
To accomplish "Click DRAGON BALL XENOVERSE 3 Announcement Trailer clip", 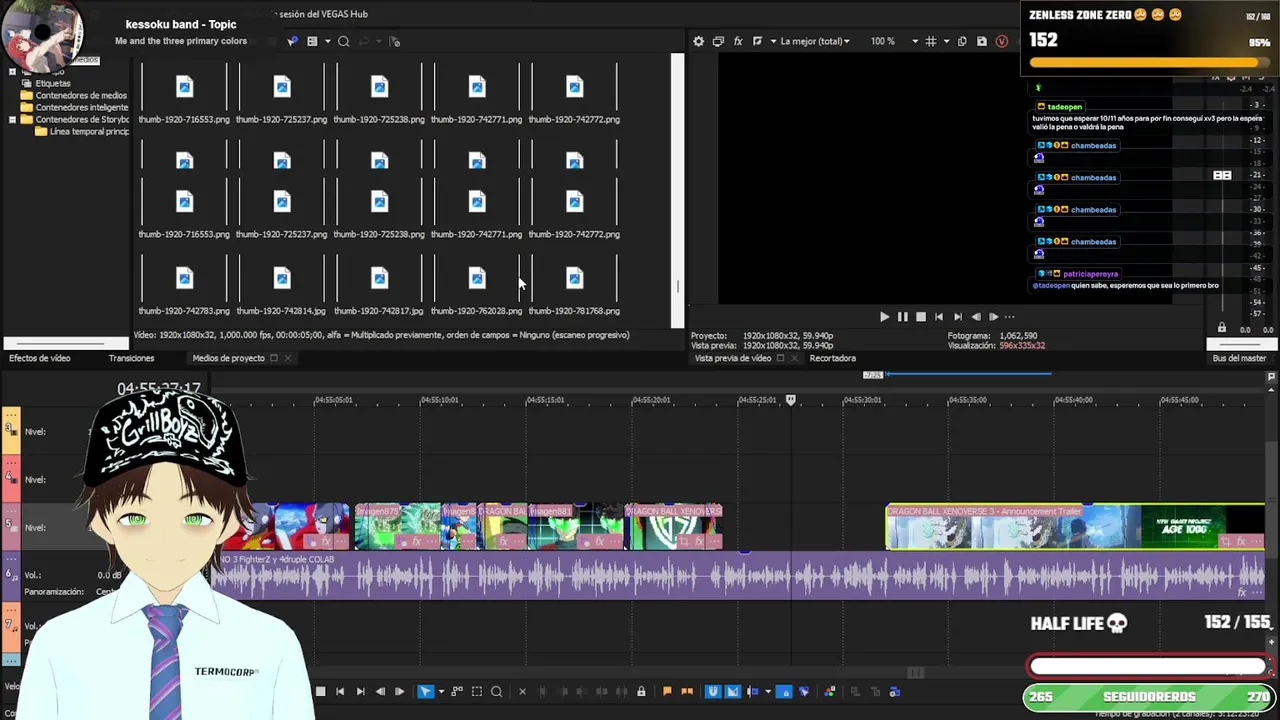I will [x=1075, y=527].
